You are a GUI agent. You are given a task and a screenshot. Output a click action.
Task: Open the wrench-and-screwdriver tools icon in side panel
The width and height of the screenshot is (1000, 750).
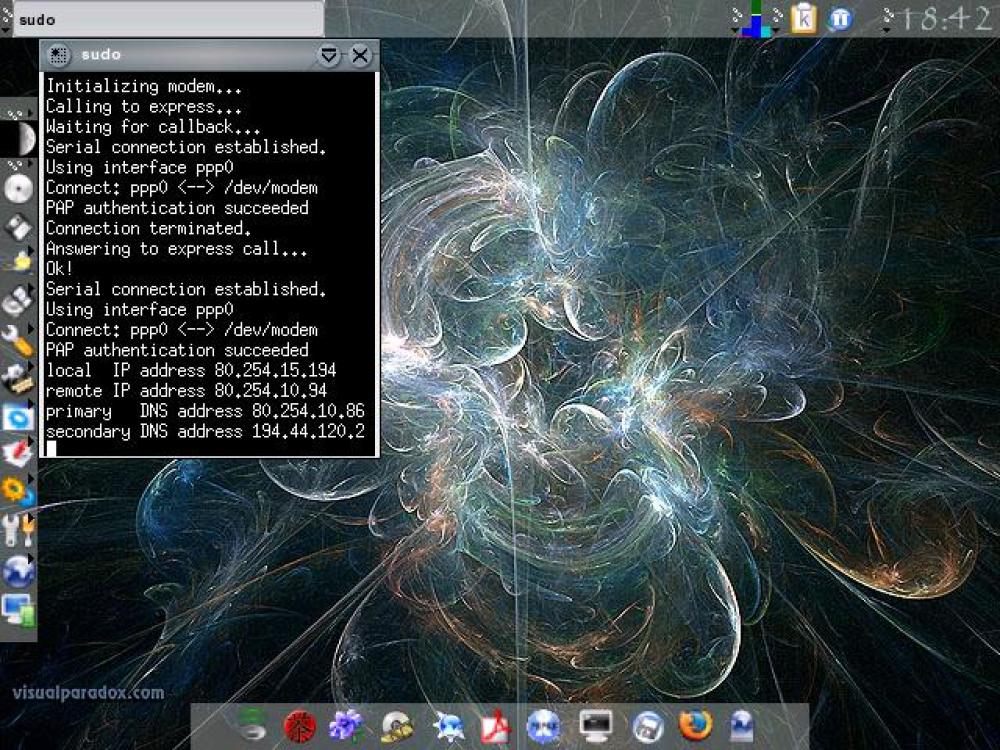tap(18, 530)
